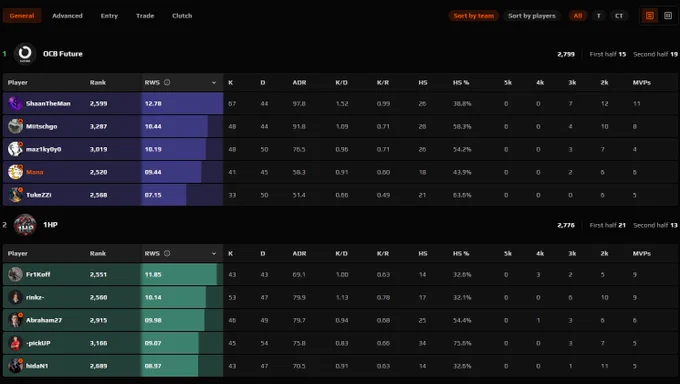Switch to the list layout view icon
Screen dimensions: 680x384
tap(650, 16)
